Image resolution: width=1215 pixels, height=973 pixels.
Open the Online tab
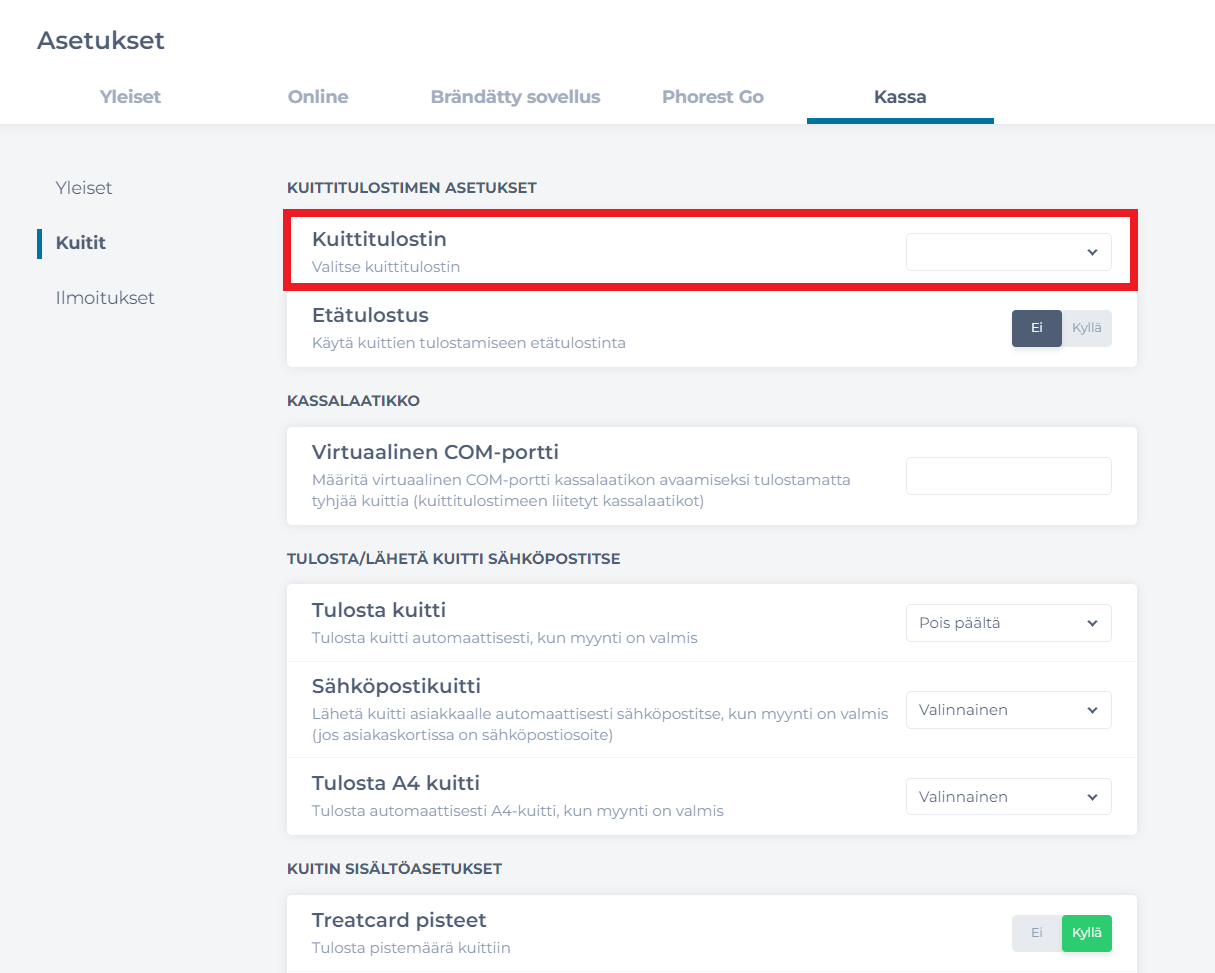click(318, 97)
